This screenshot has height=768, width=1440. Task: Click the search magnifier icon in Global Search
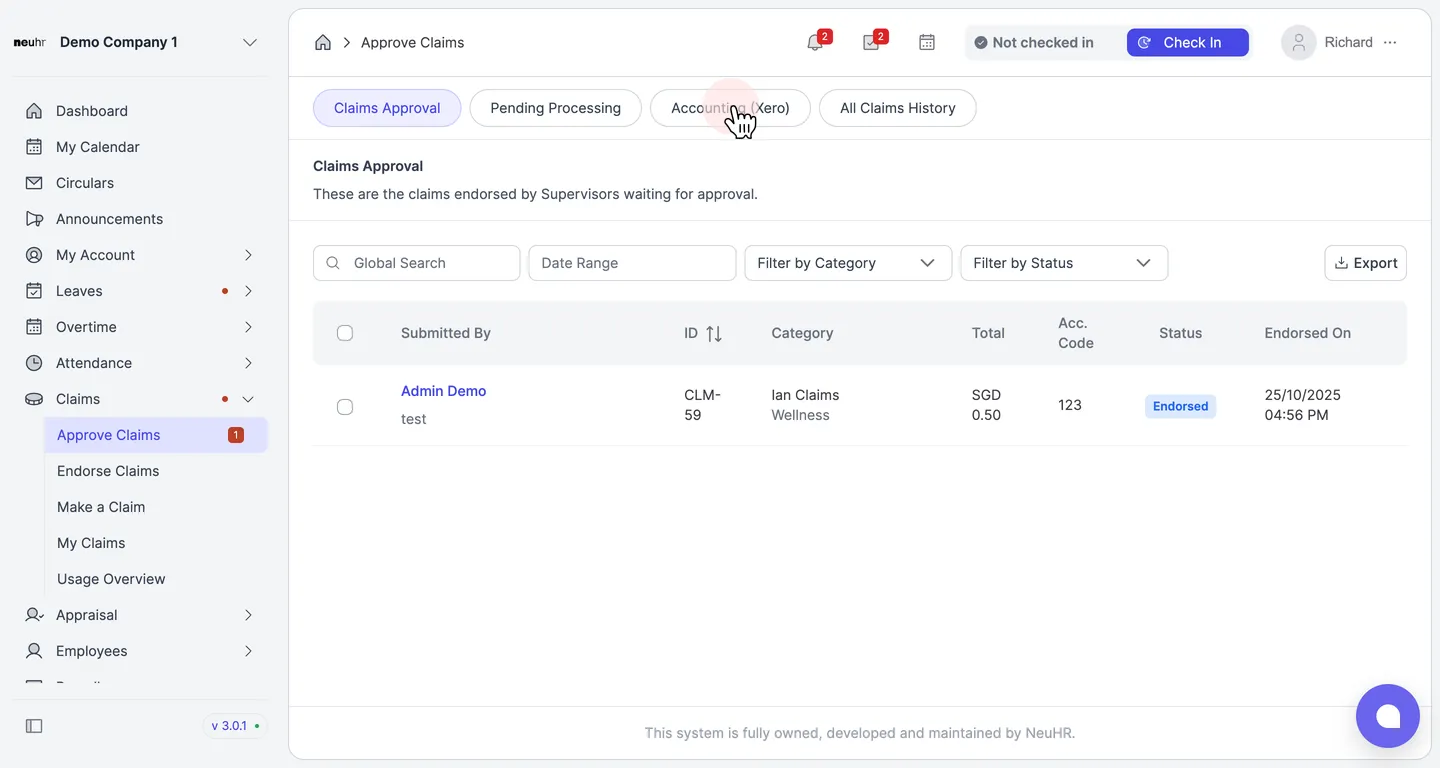coord(333,263)
